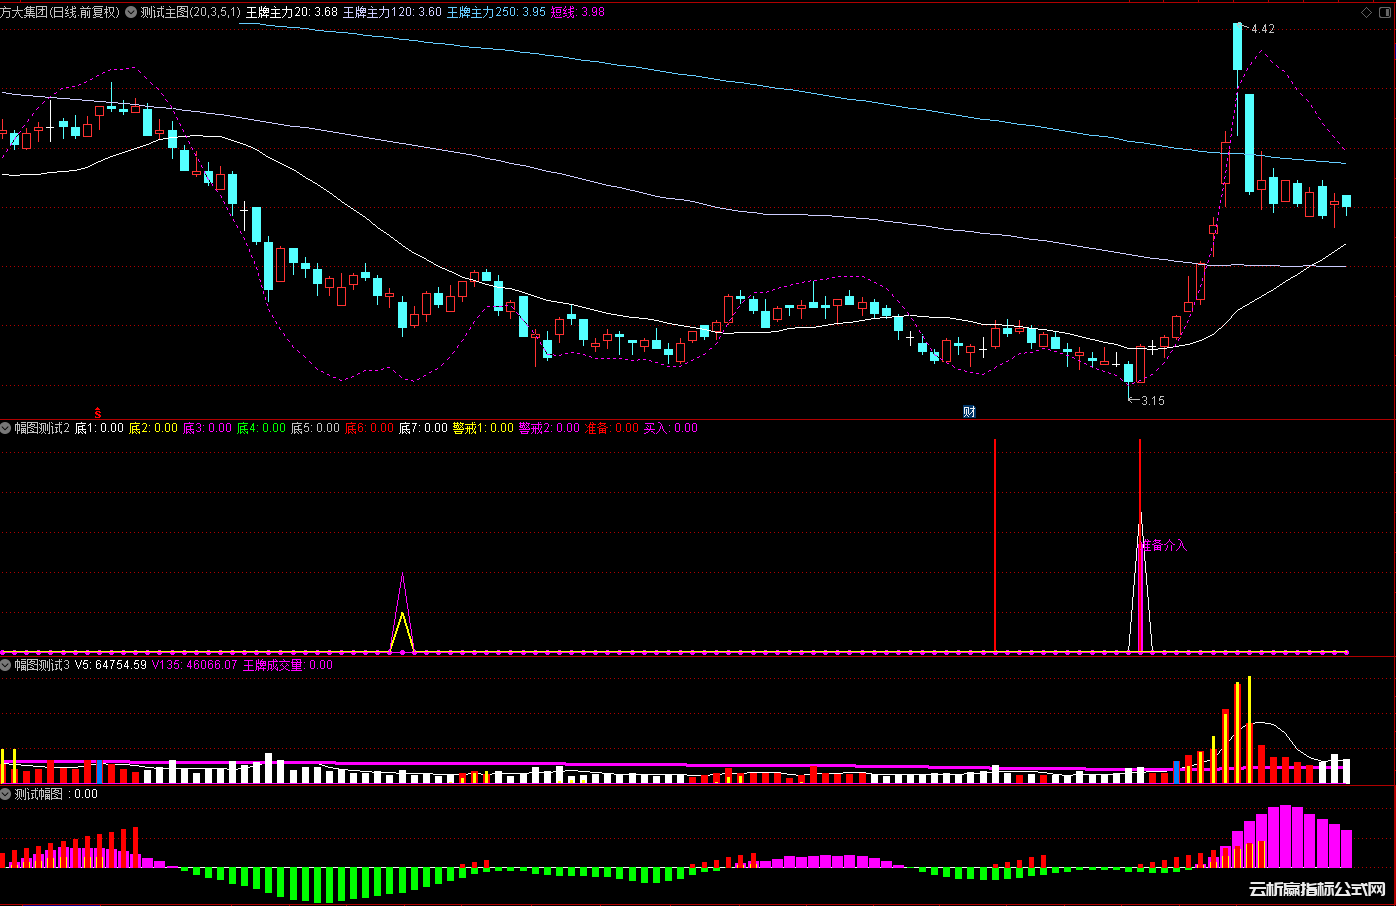Viewport: 1396px width, 906px height.
Task: Click the red S marker below chart
Action: pyautogui.click(x=98, y=412)
